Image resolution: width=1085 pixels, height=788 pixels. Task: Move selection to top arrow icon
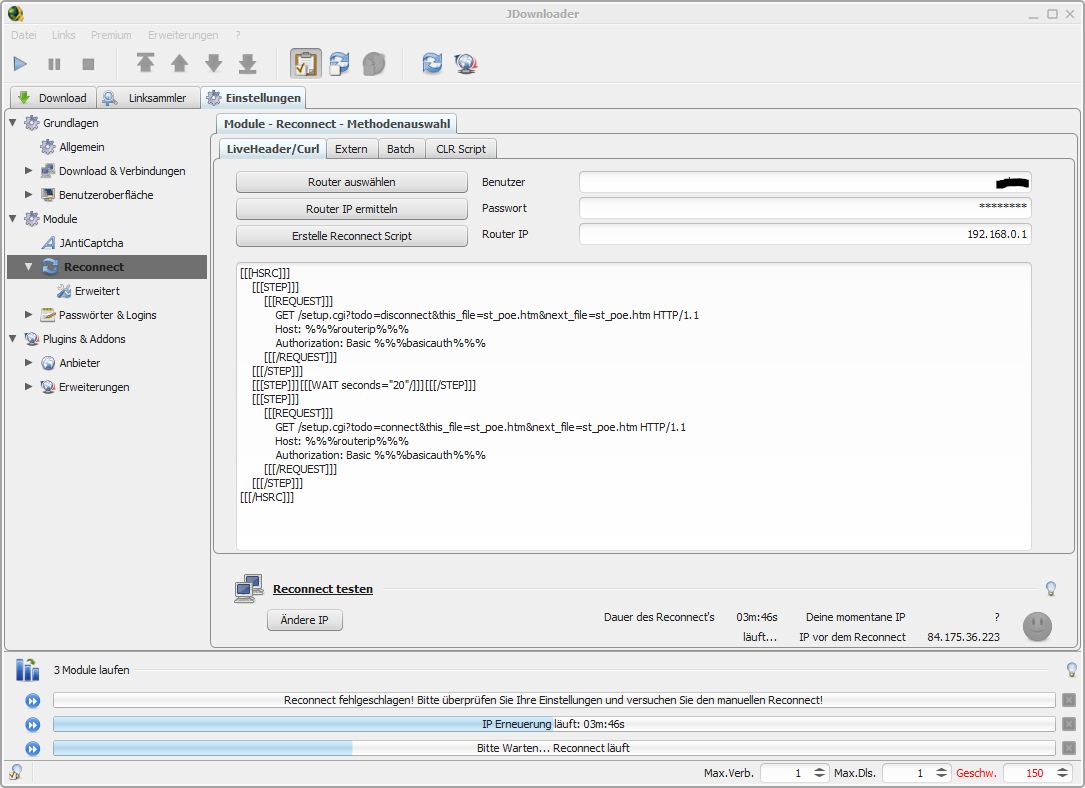coord(145,63)
